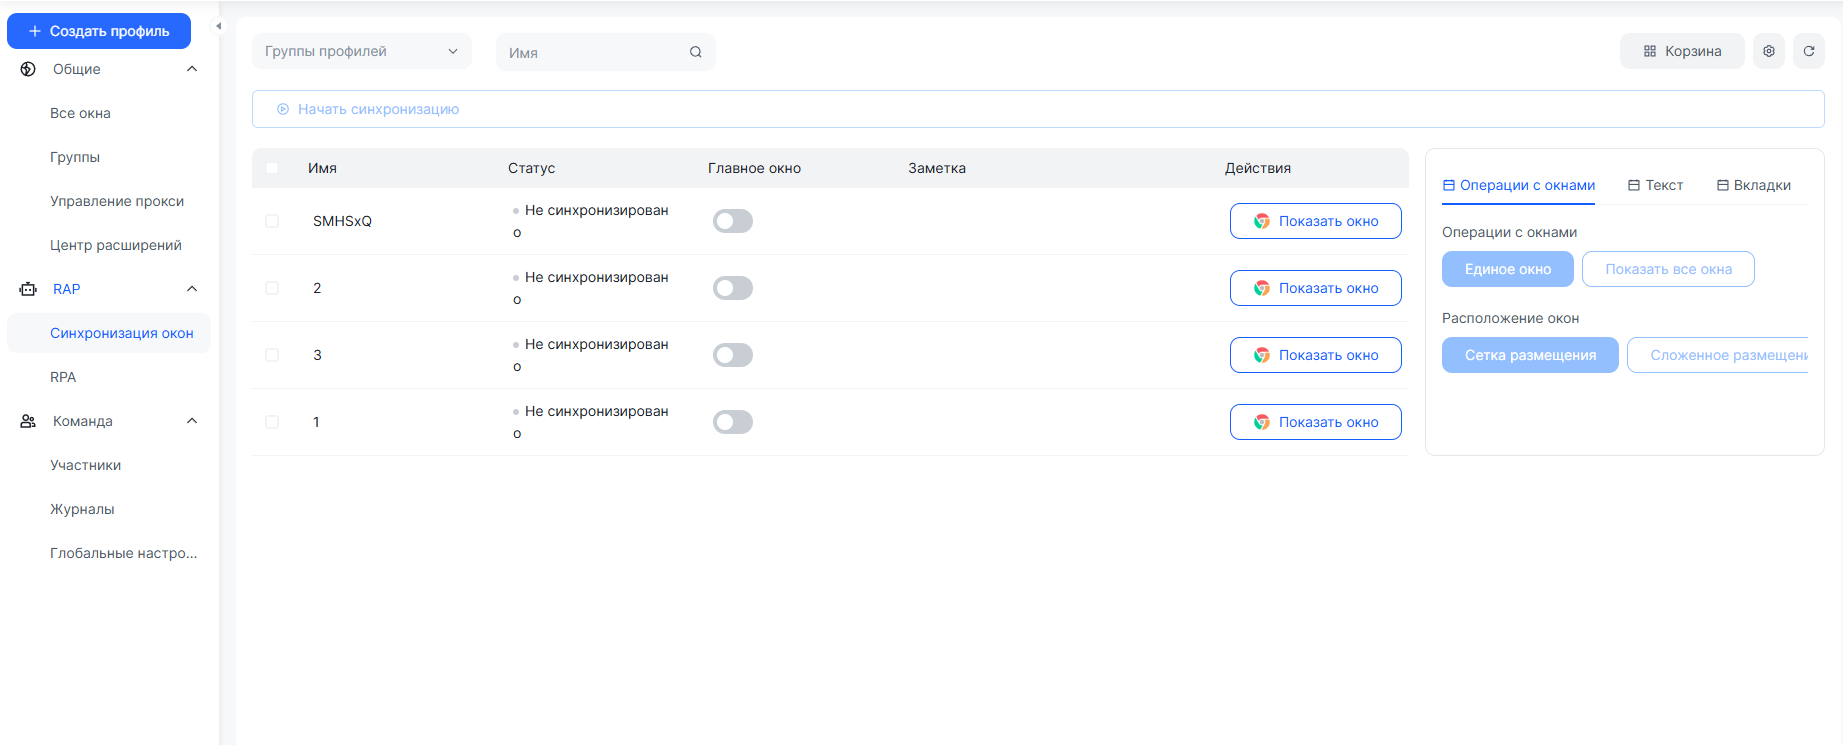Click the search magnifier icon in Имя field

click(695, 52)
